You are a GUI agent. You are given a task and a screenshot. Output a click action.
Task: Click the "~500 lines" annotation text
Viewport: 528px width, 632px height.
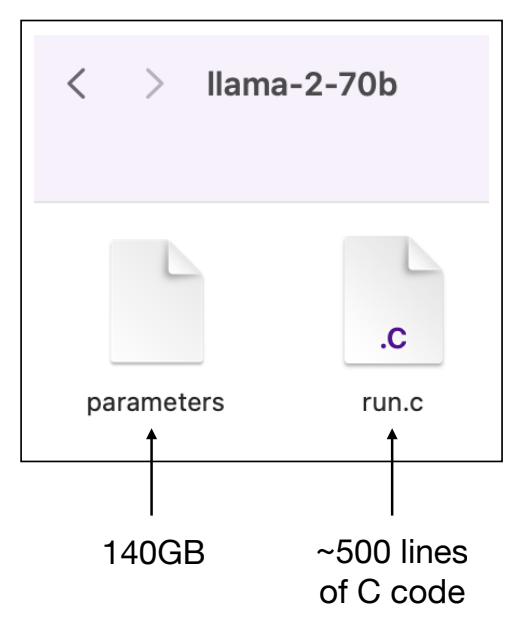[x=392, y=552]
